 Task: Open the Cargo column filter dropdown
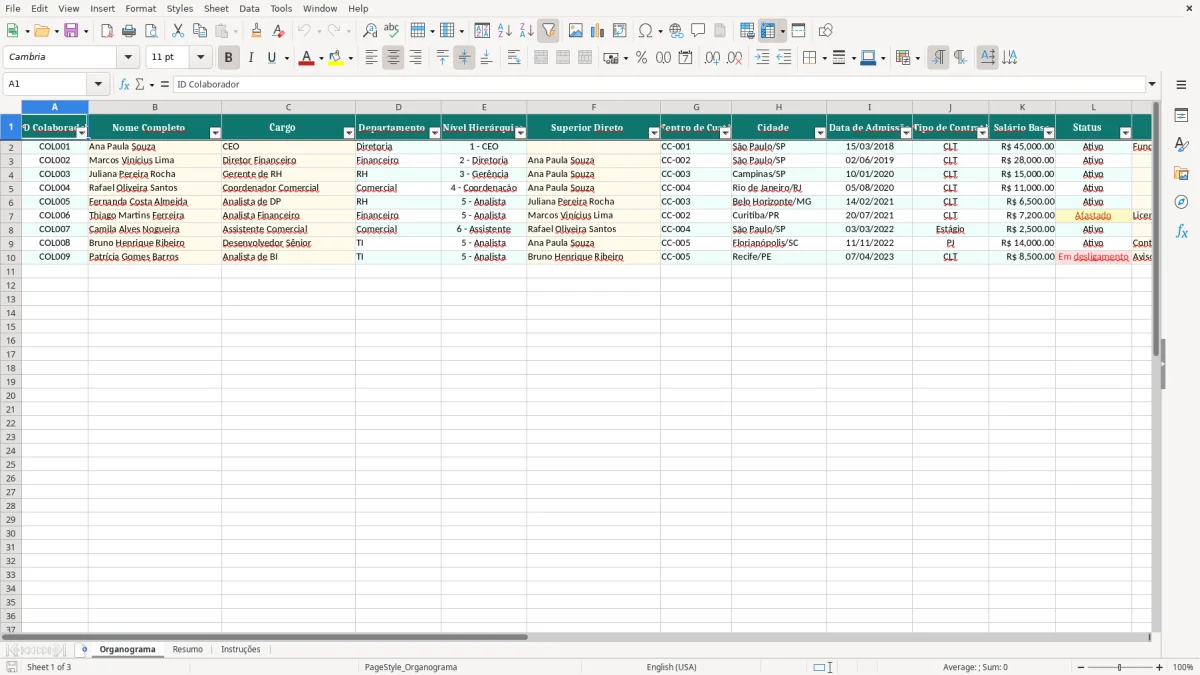349,133
